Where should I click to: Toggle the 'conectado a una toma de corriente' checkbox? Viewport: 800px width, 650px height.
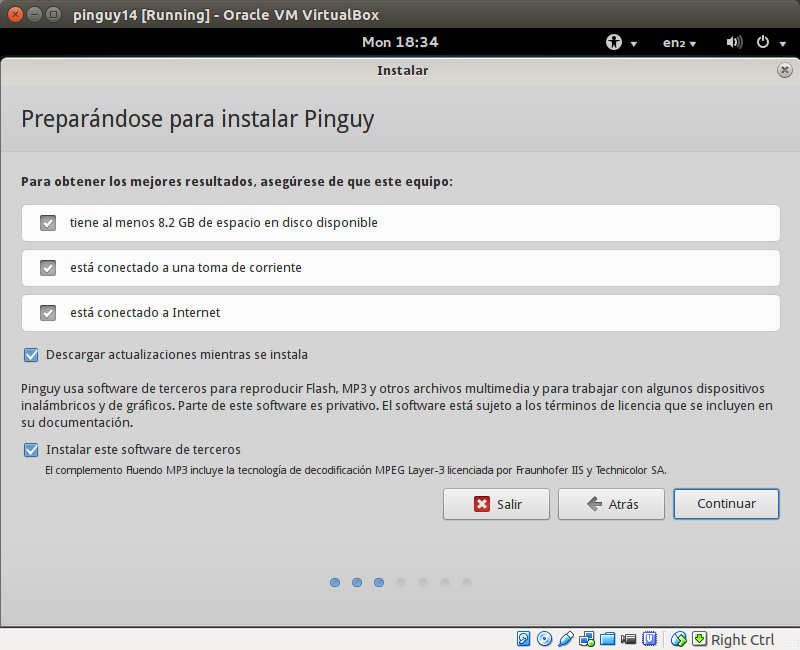coord(48,268)
